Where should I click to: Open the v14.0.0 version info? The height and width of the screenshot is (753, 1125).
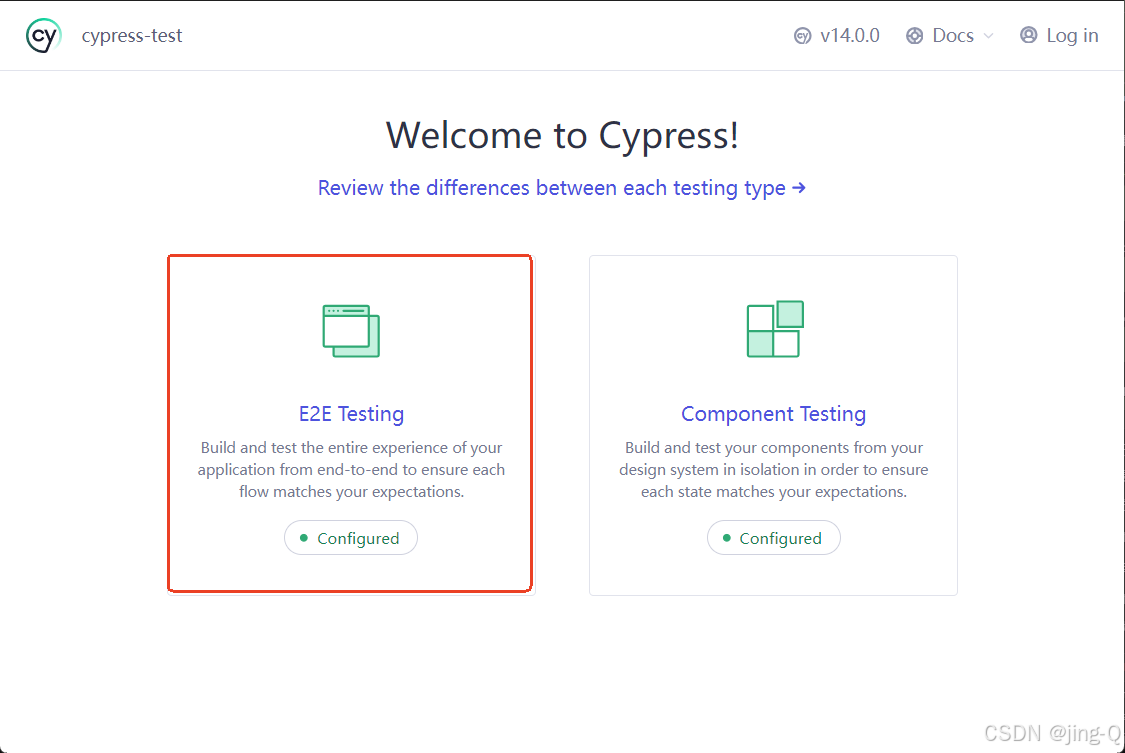click(x=849, y=36)
